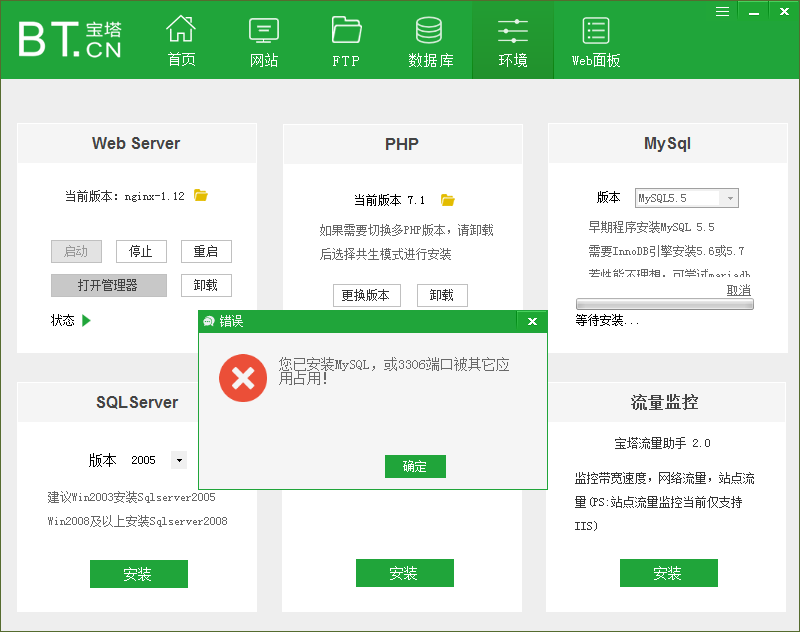
Task: Click 更换版本 in the PHP panel
Action: click(x=367, y=295)
